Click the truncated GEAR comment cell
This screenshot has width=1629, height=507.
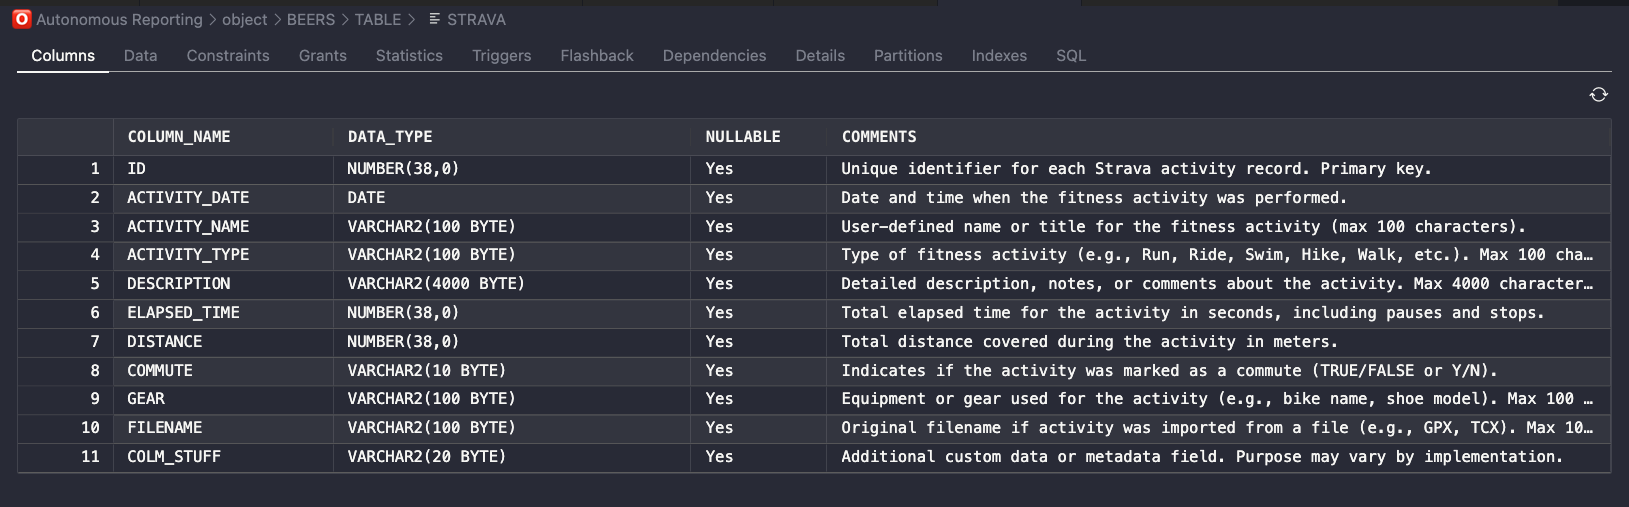coord(1217,399)
